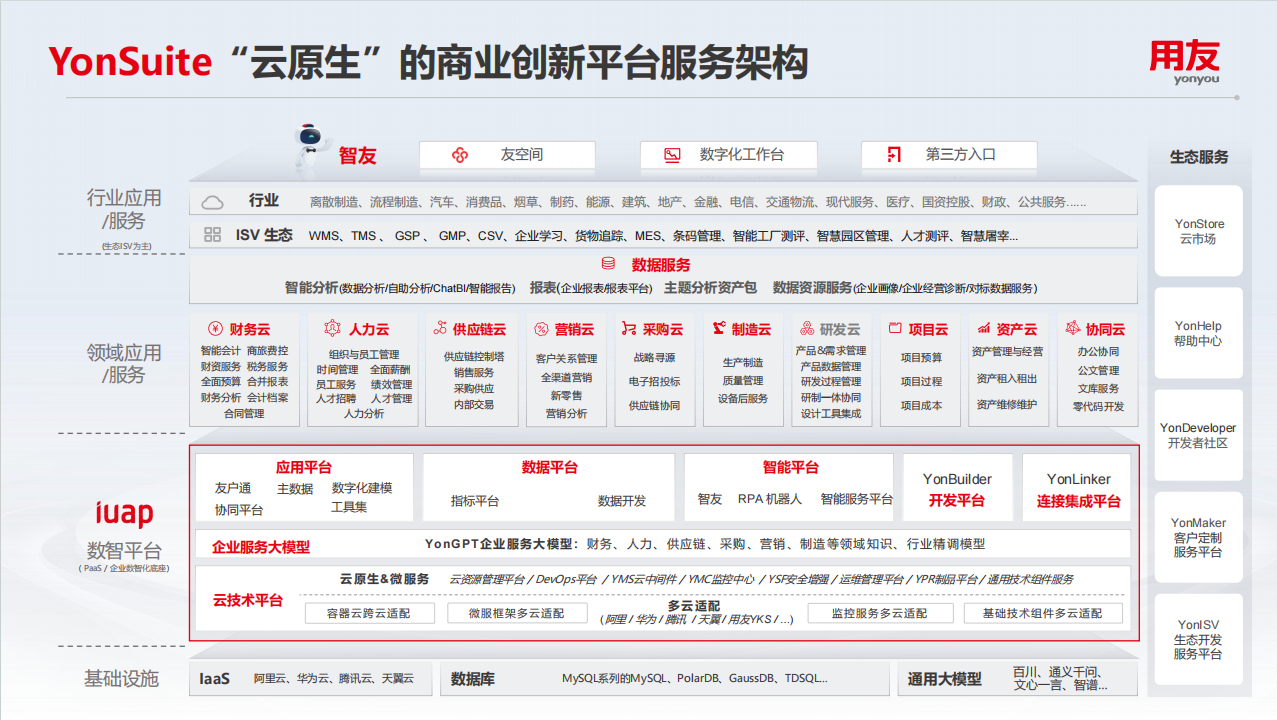This screenshot has width=1277, height=720.
Task: Click the grid icon beside ISV 生态
Action: click(212, 235)
